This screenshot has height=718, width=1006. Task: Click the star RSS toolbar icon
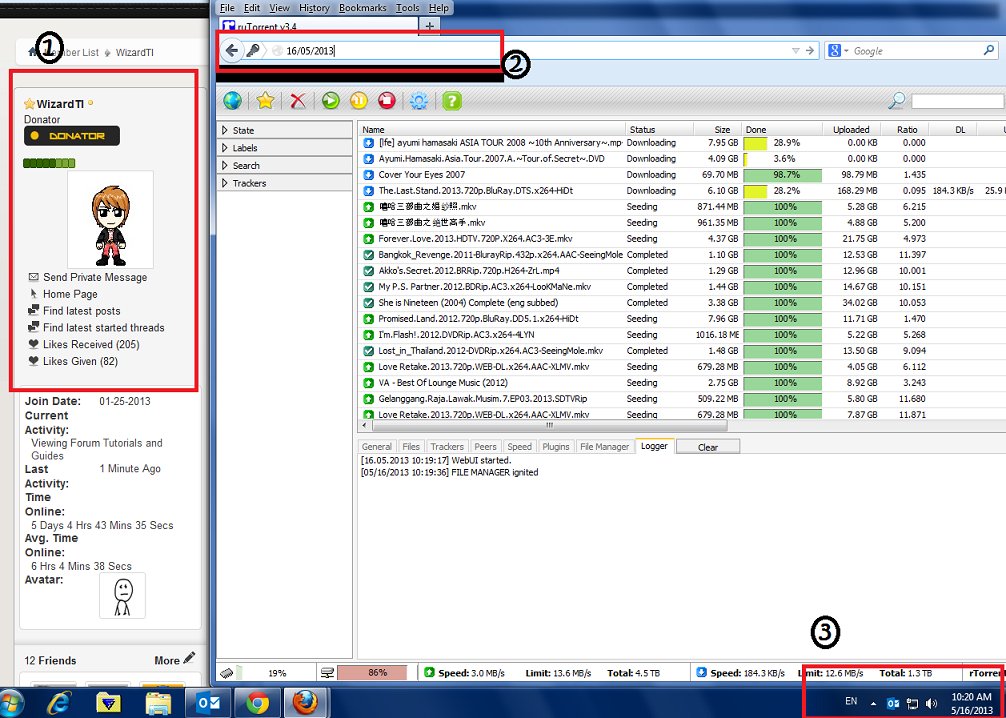coord(265,100)
